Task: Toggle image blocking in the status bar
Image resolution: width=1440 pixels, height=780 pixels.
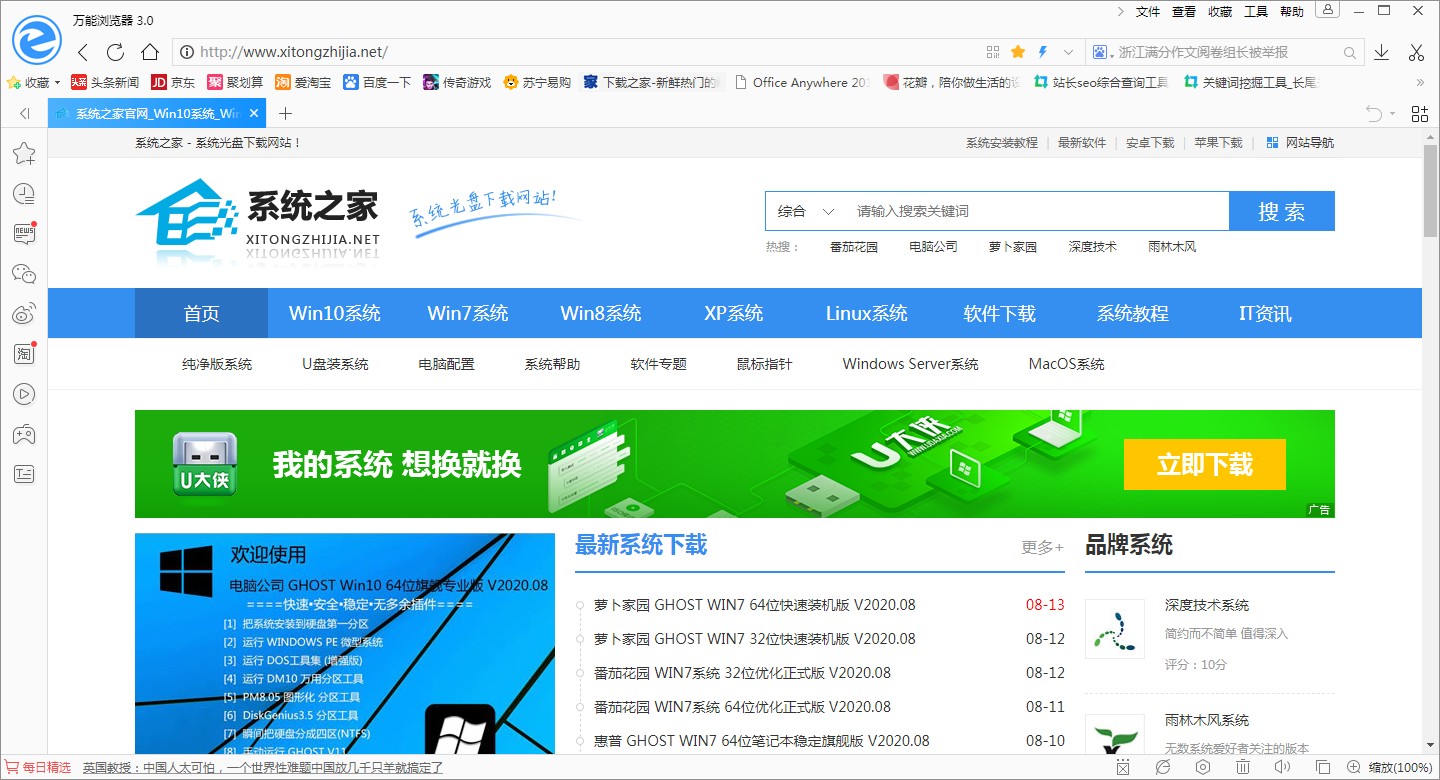Action: click(x=1123, y=766)
